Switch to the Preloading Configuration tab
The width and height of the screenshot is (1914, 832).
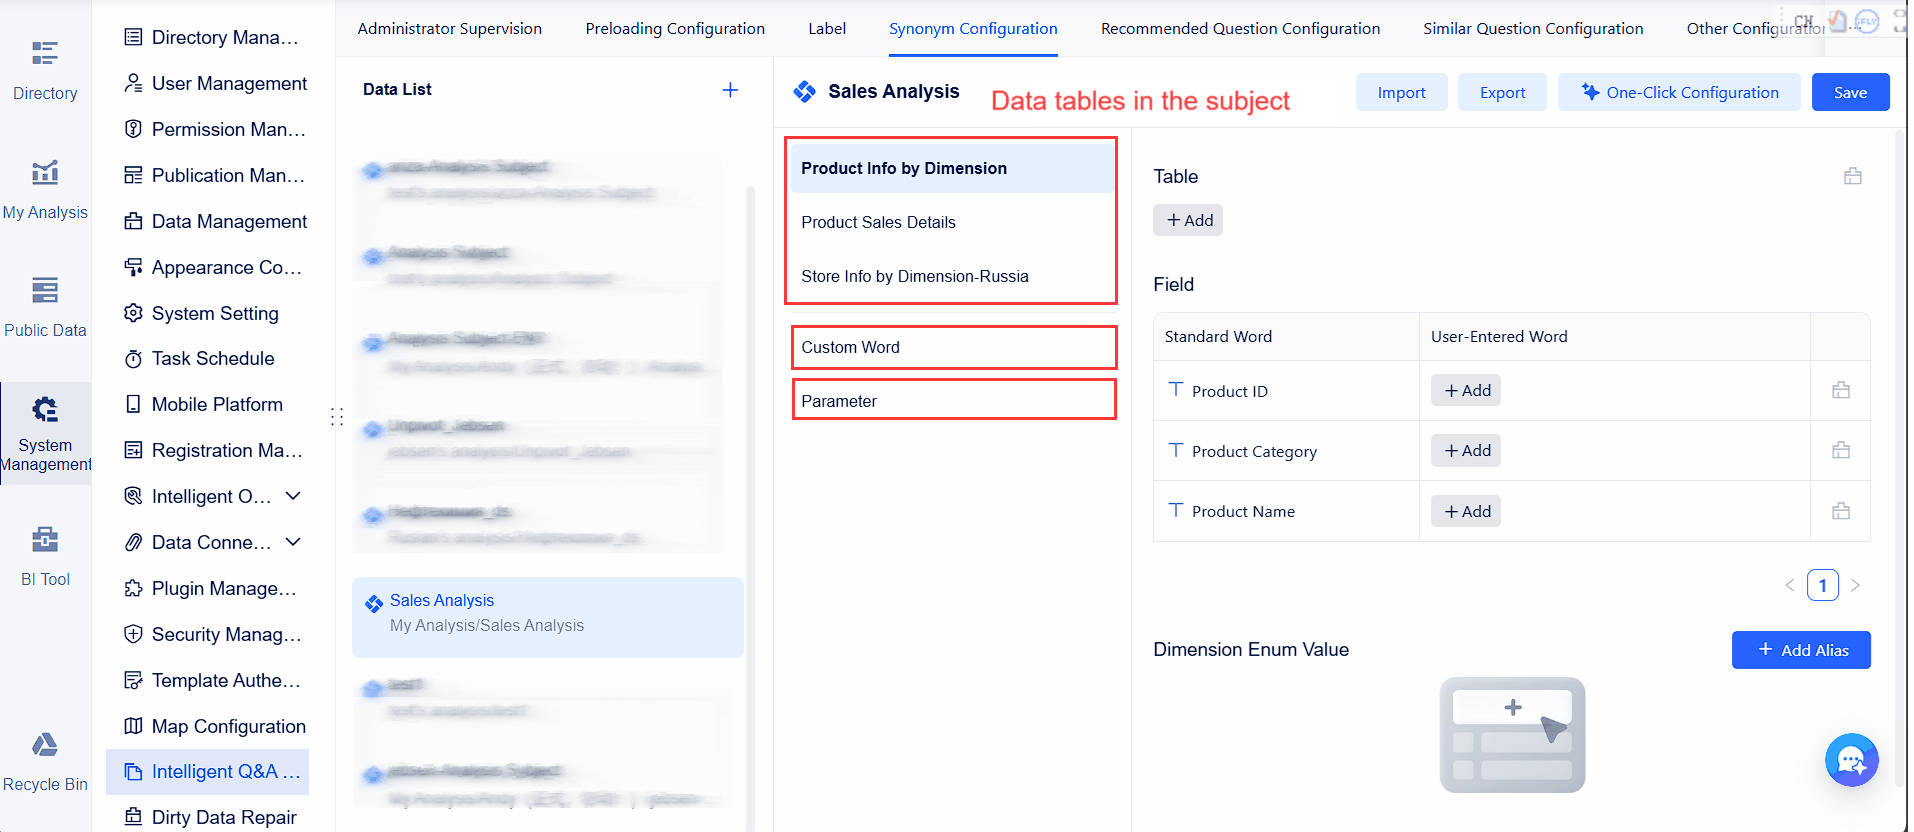click(x=674, y=28)
